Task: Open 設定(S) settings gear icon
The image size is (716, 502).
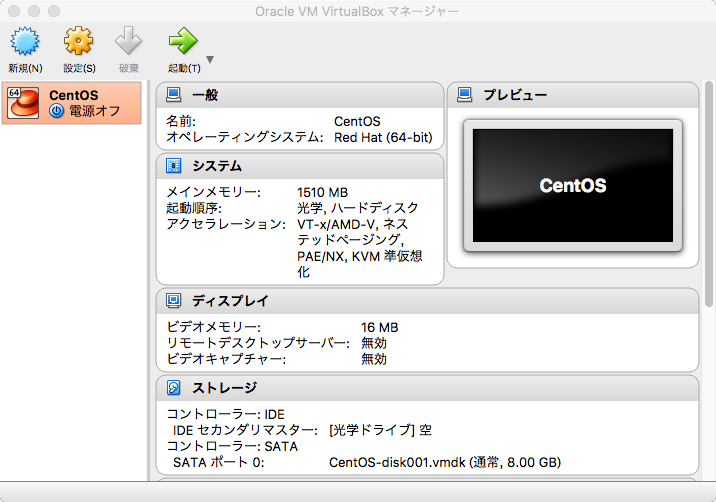Action: [x=79, y=42]
